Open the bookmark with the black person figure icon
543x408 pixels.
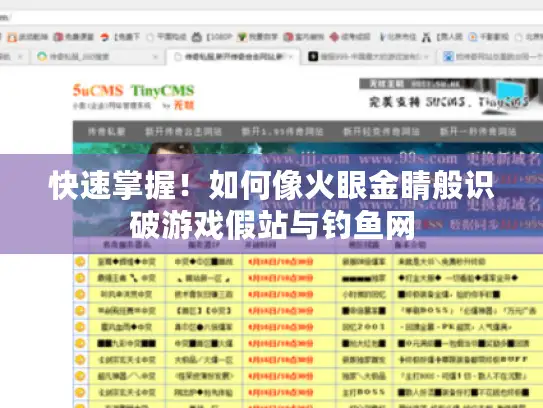pos(442,37)
